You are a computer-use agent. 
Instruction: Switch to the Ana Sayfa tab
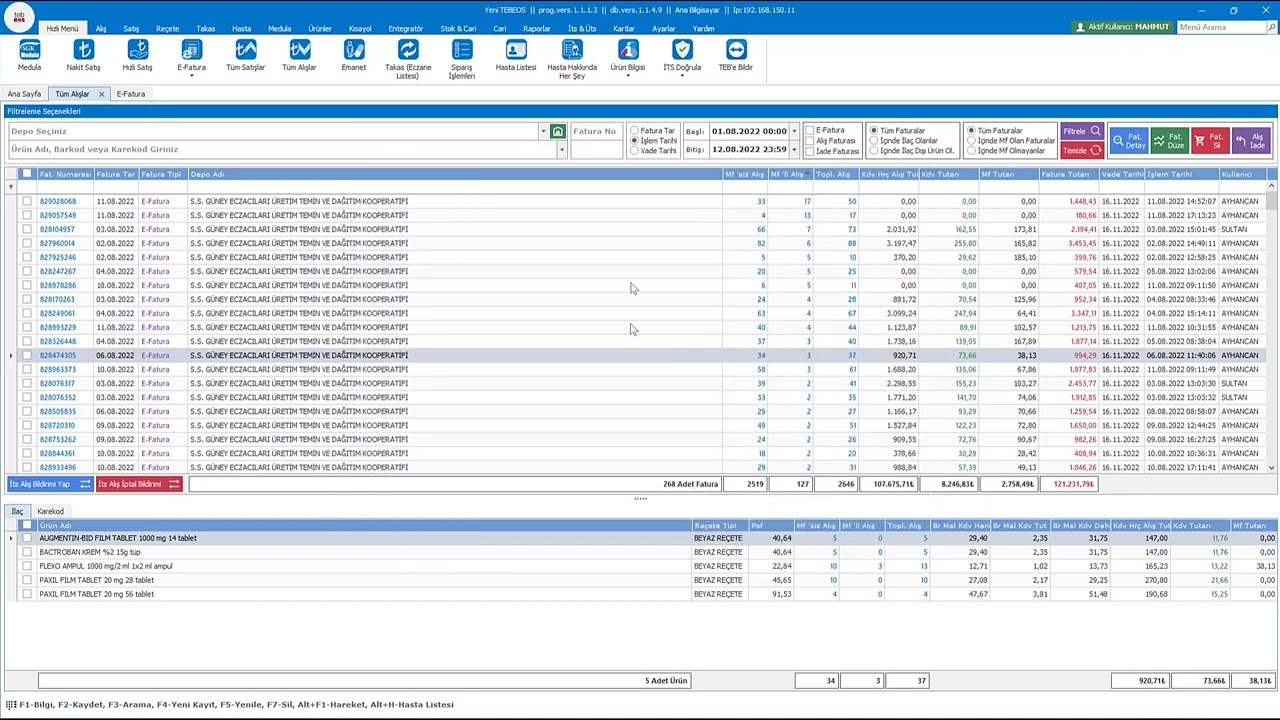coord(25,94)
